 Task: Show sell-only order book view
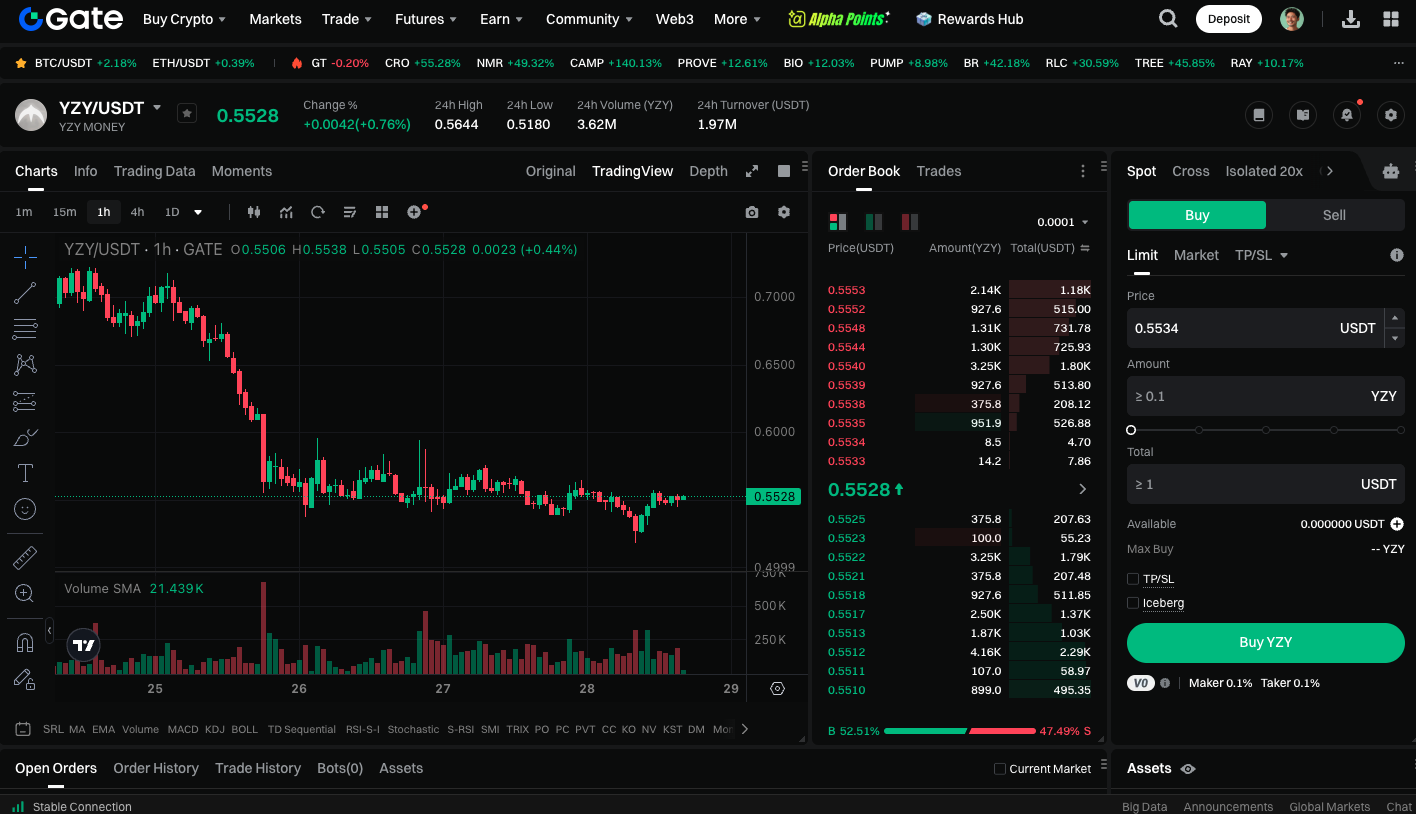pyautogui.click(x=910, y=222)
